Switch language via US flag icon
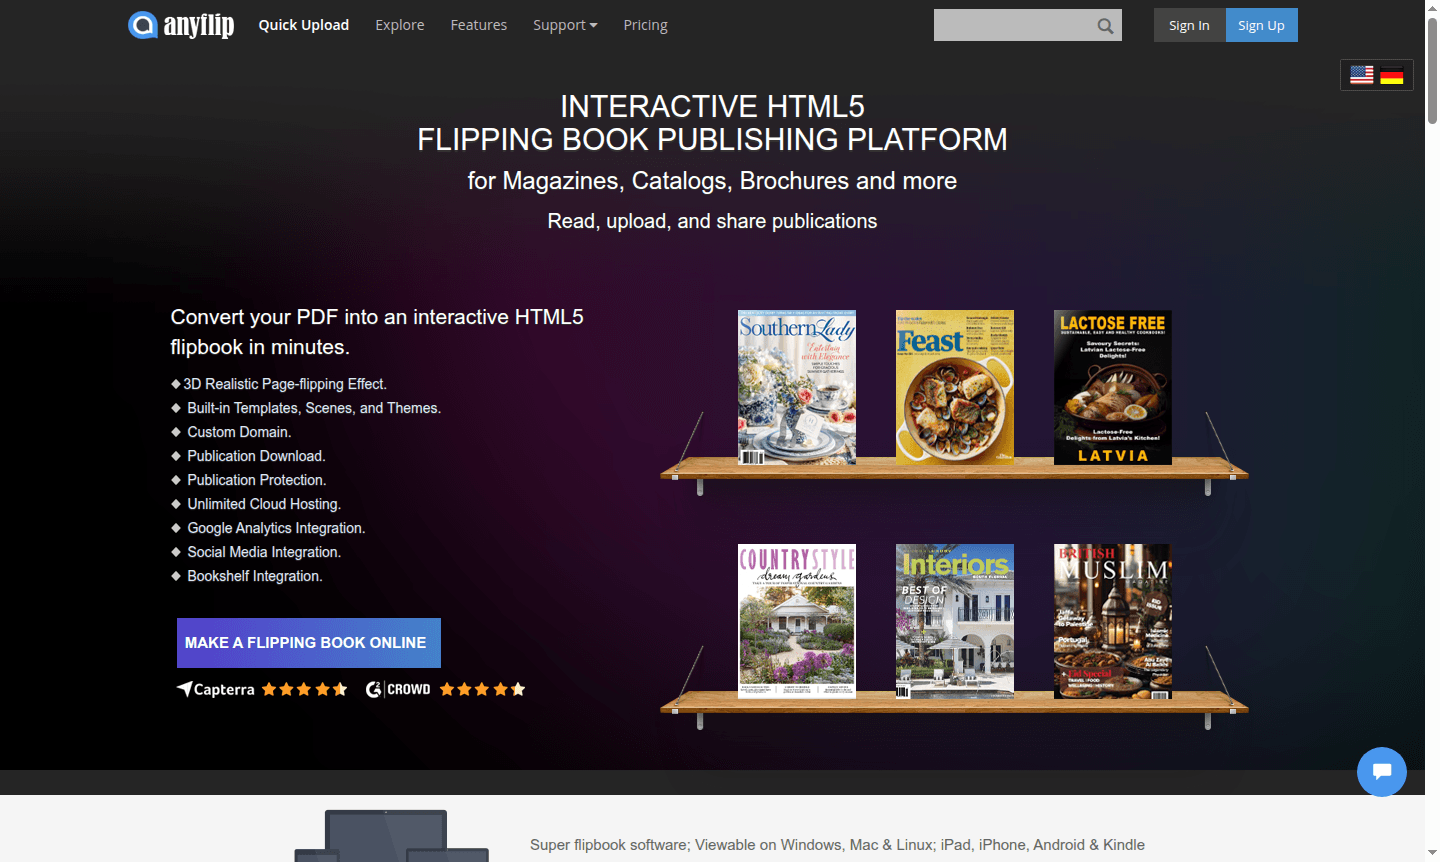 tap(1361, 75)
